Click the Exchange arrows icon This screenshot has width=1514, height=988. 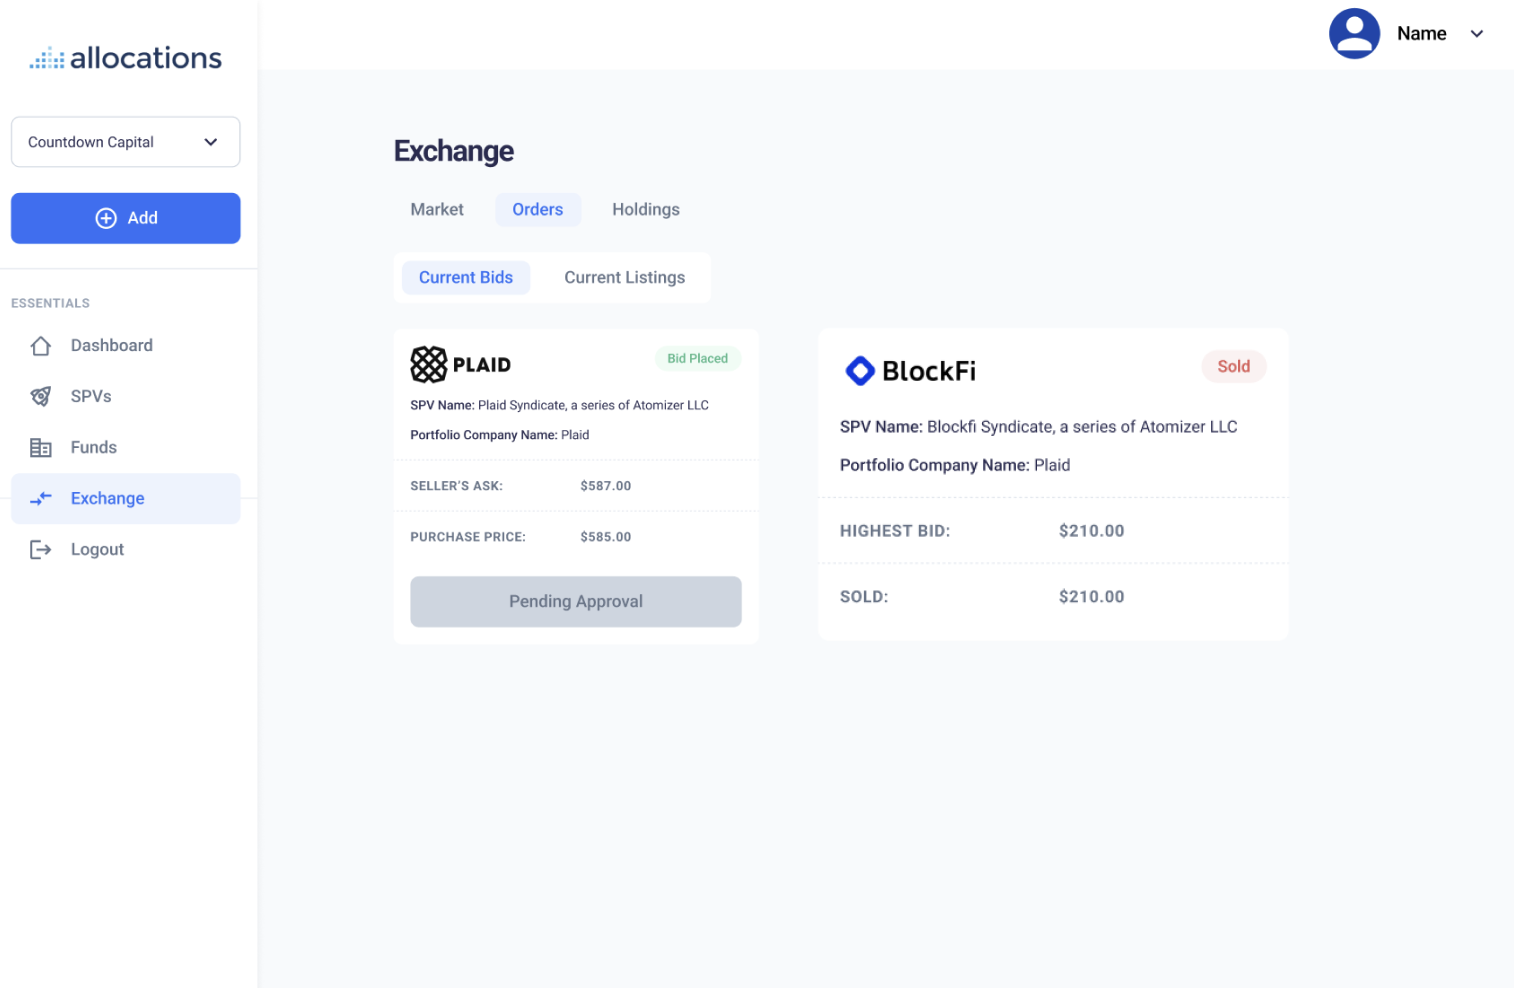point(40,498)
